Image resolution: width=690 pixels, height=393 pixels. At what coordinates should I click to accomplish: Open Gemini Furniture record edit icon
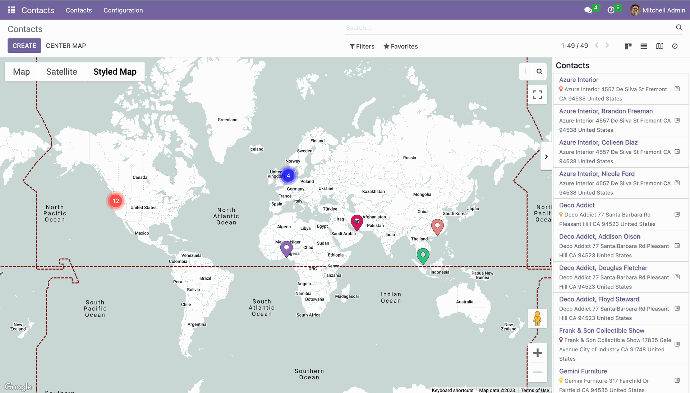[x=677, y=380]
